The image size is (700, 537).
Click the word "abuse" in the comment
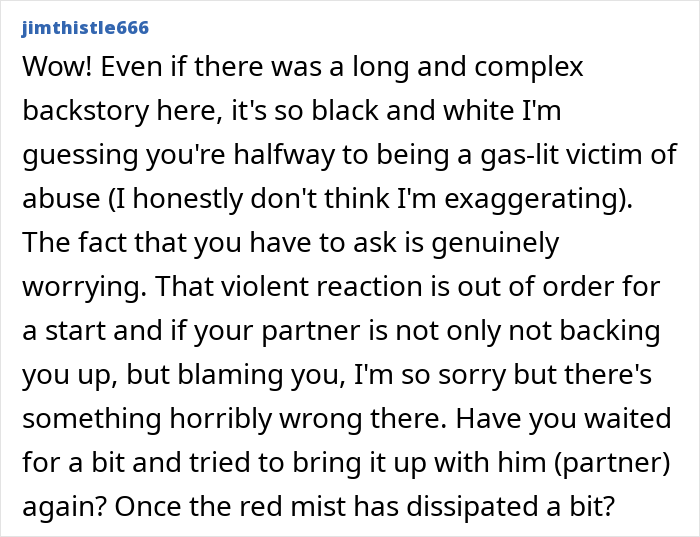56,198
